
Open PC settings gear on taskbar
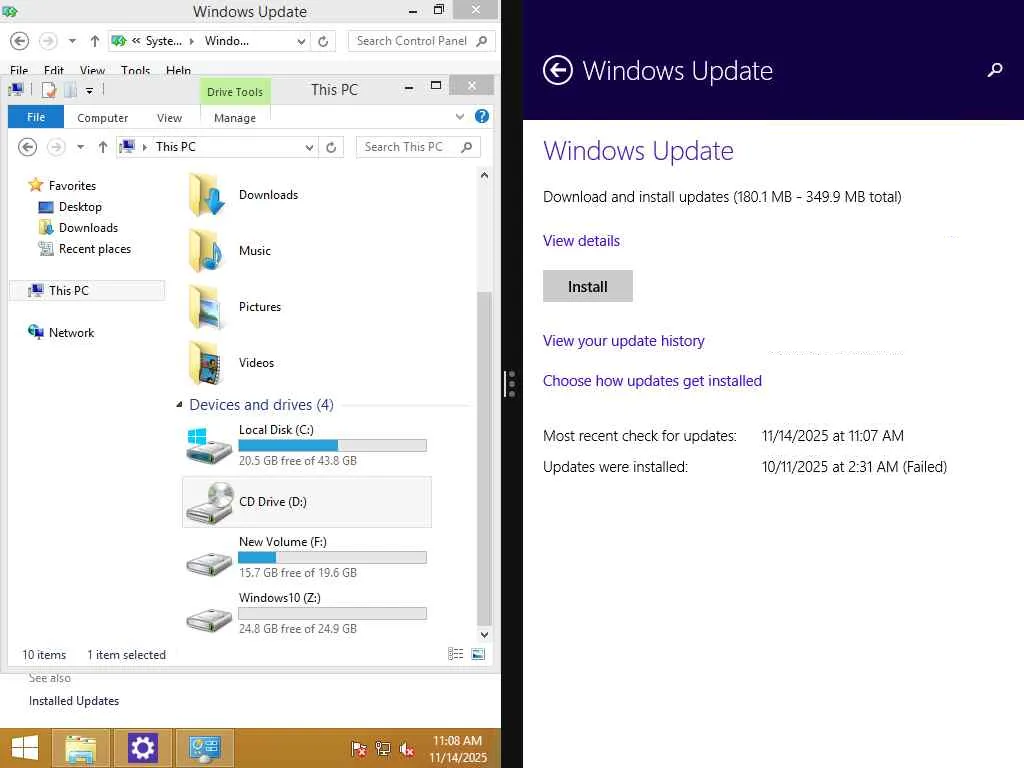pyautogui.click(x=142, y=748)
